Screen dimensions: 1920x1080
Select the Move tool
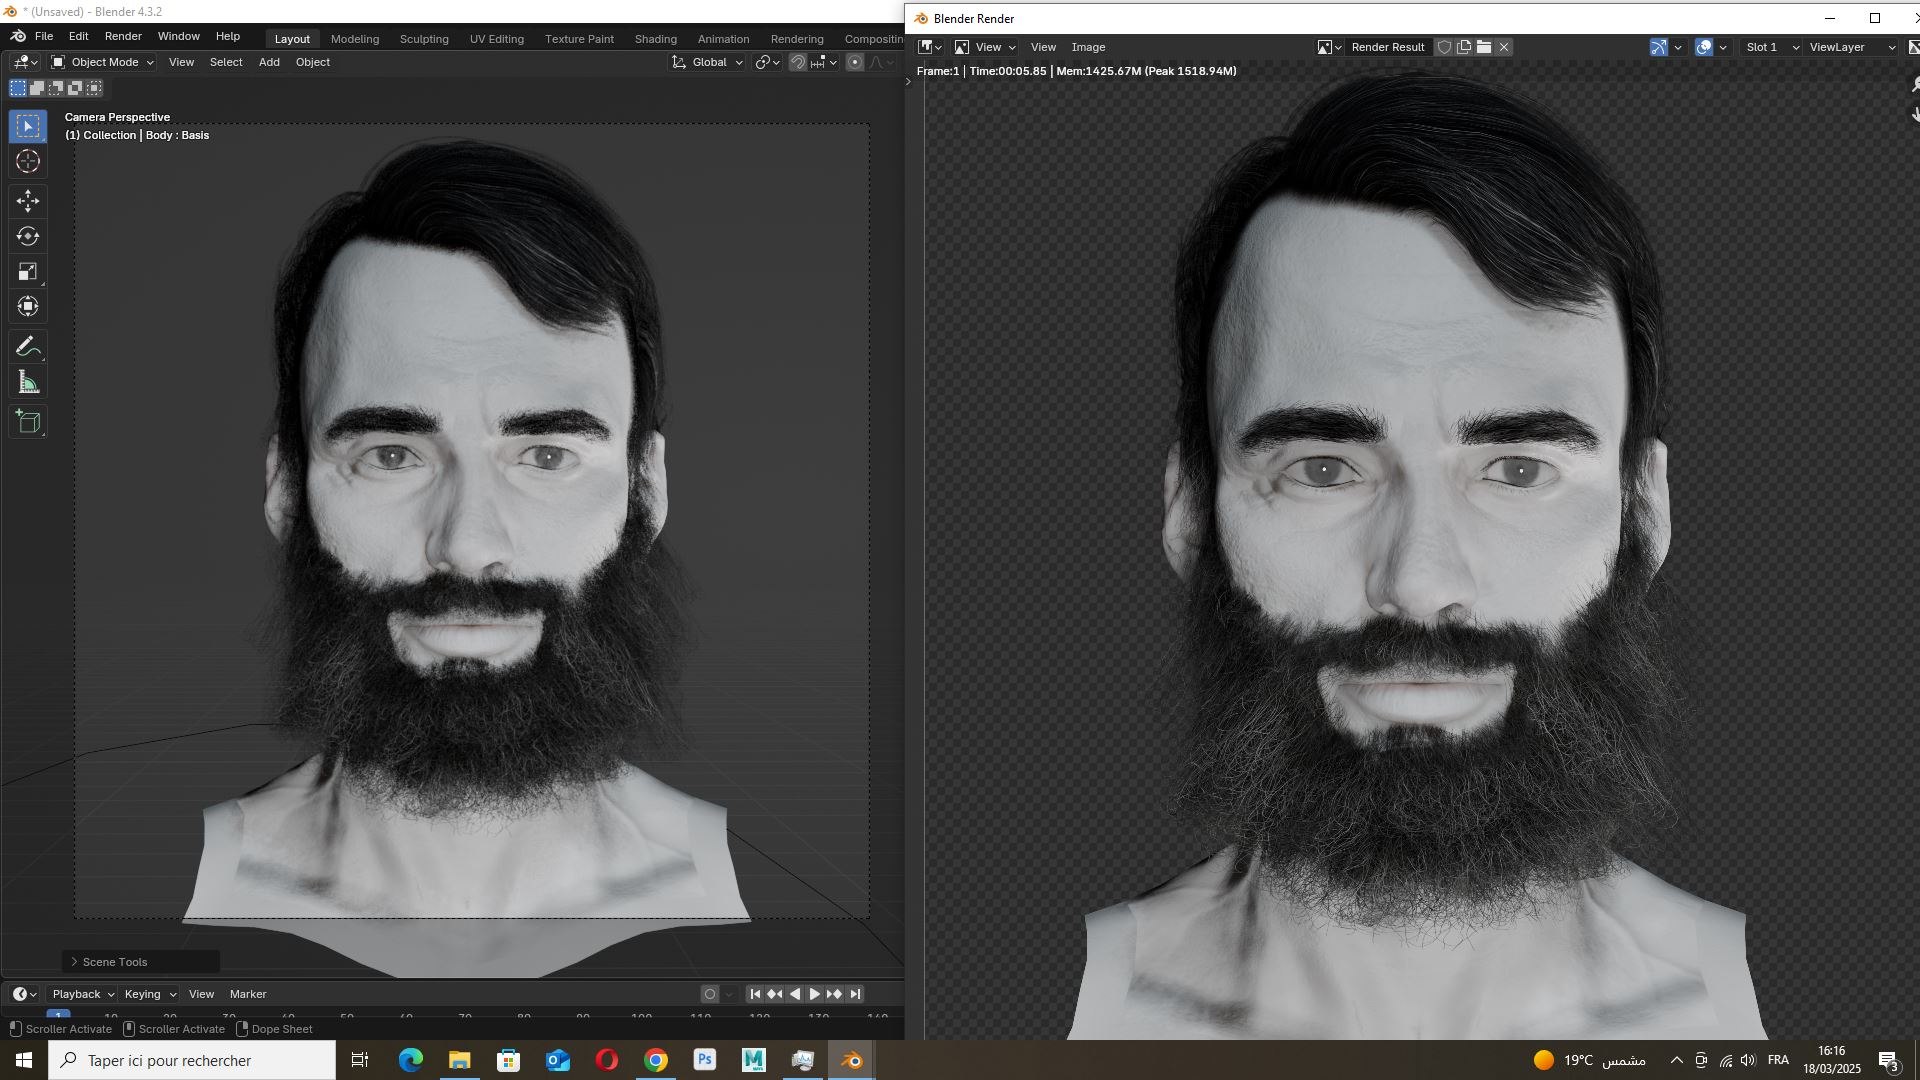(x=28, y=201)
